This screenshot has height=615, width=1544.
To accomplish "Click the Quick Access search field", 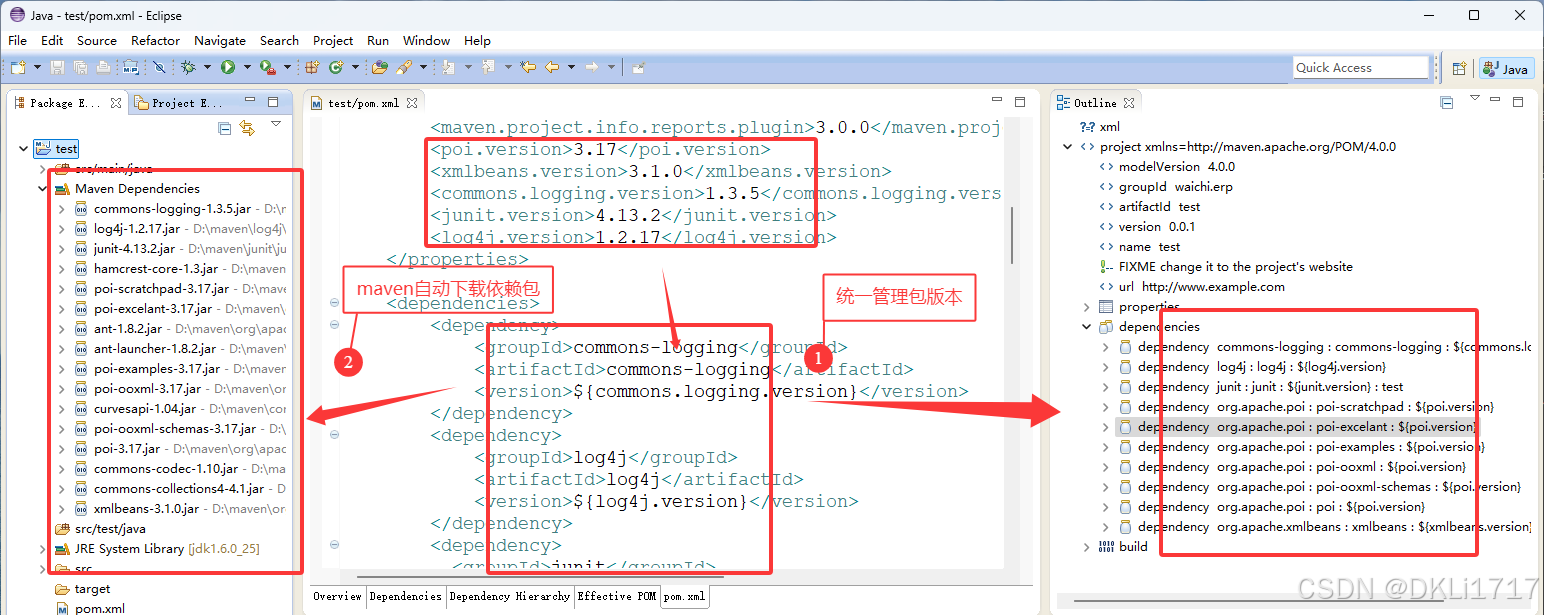I will point(1360,67).
